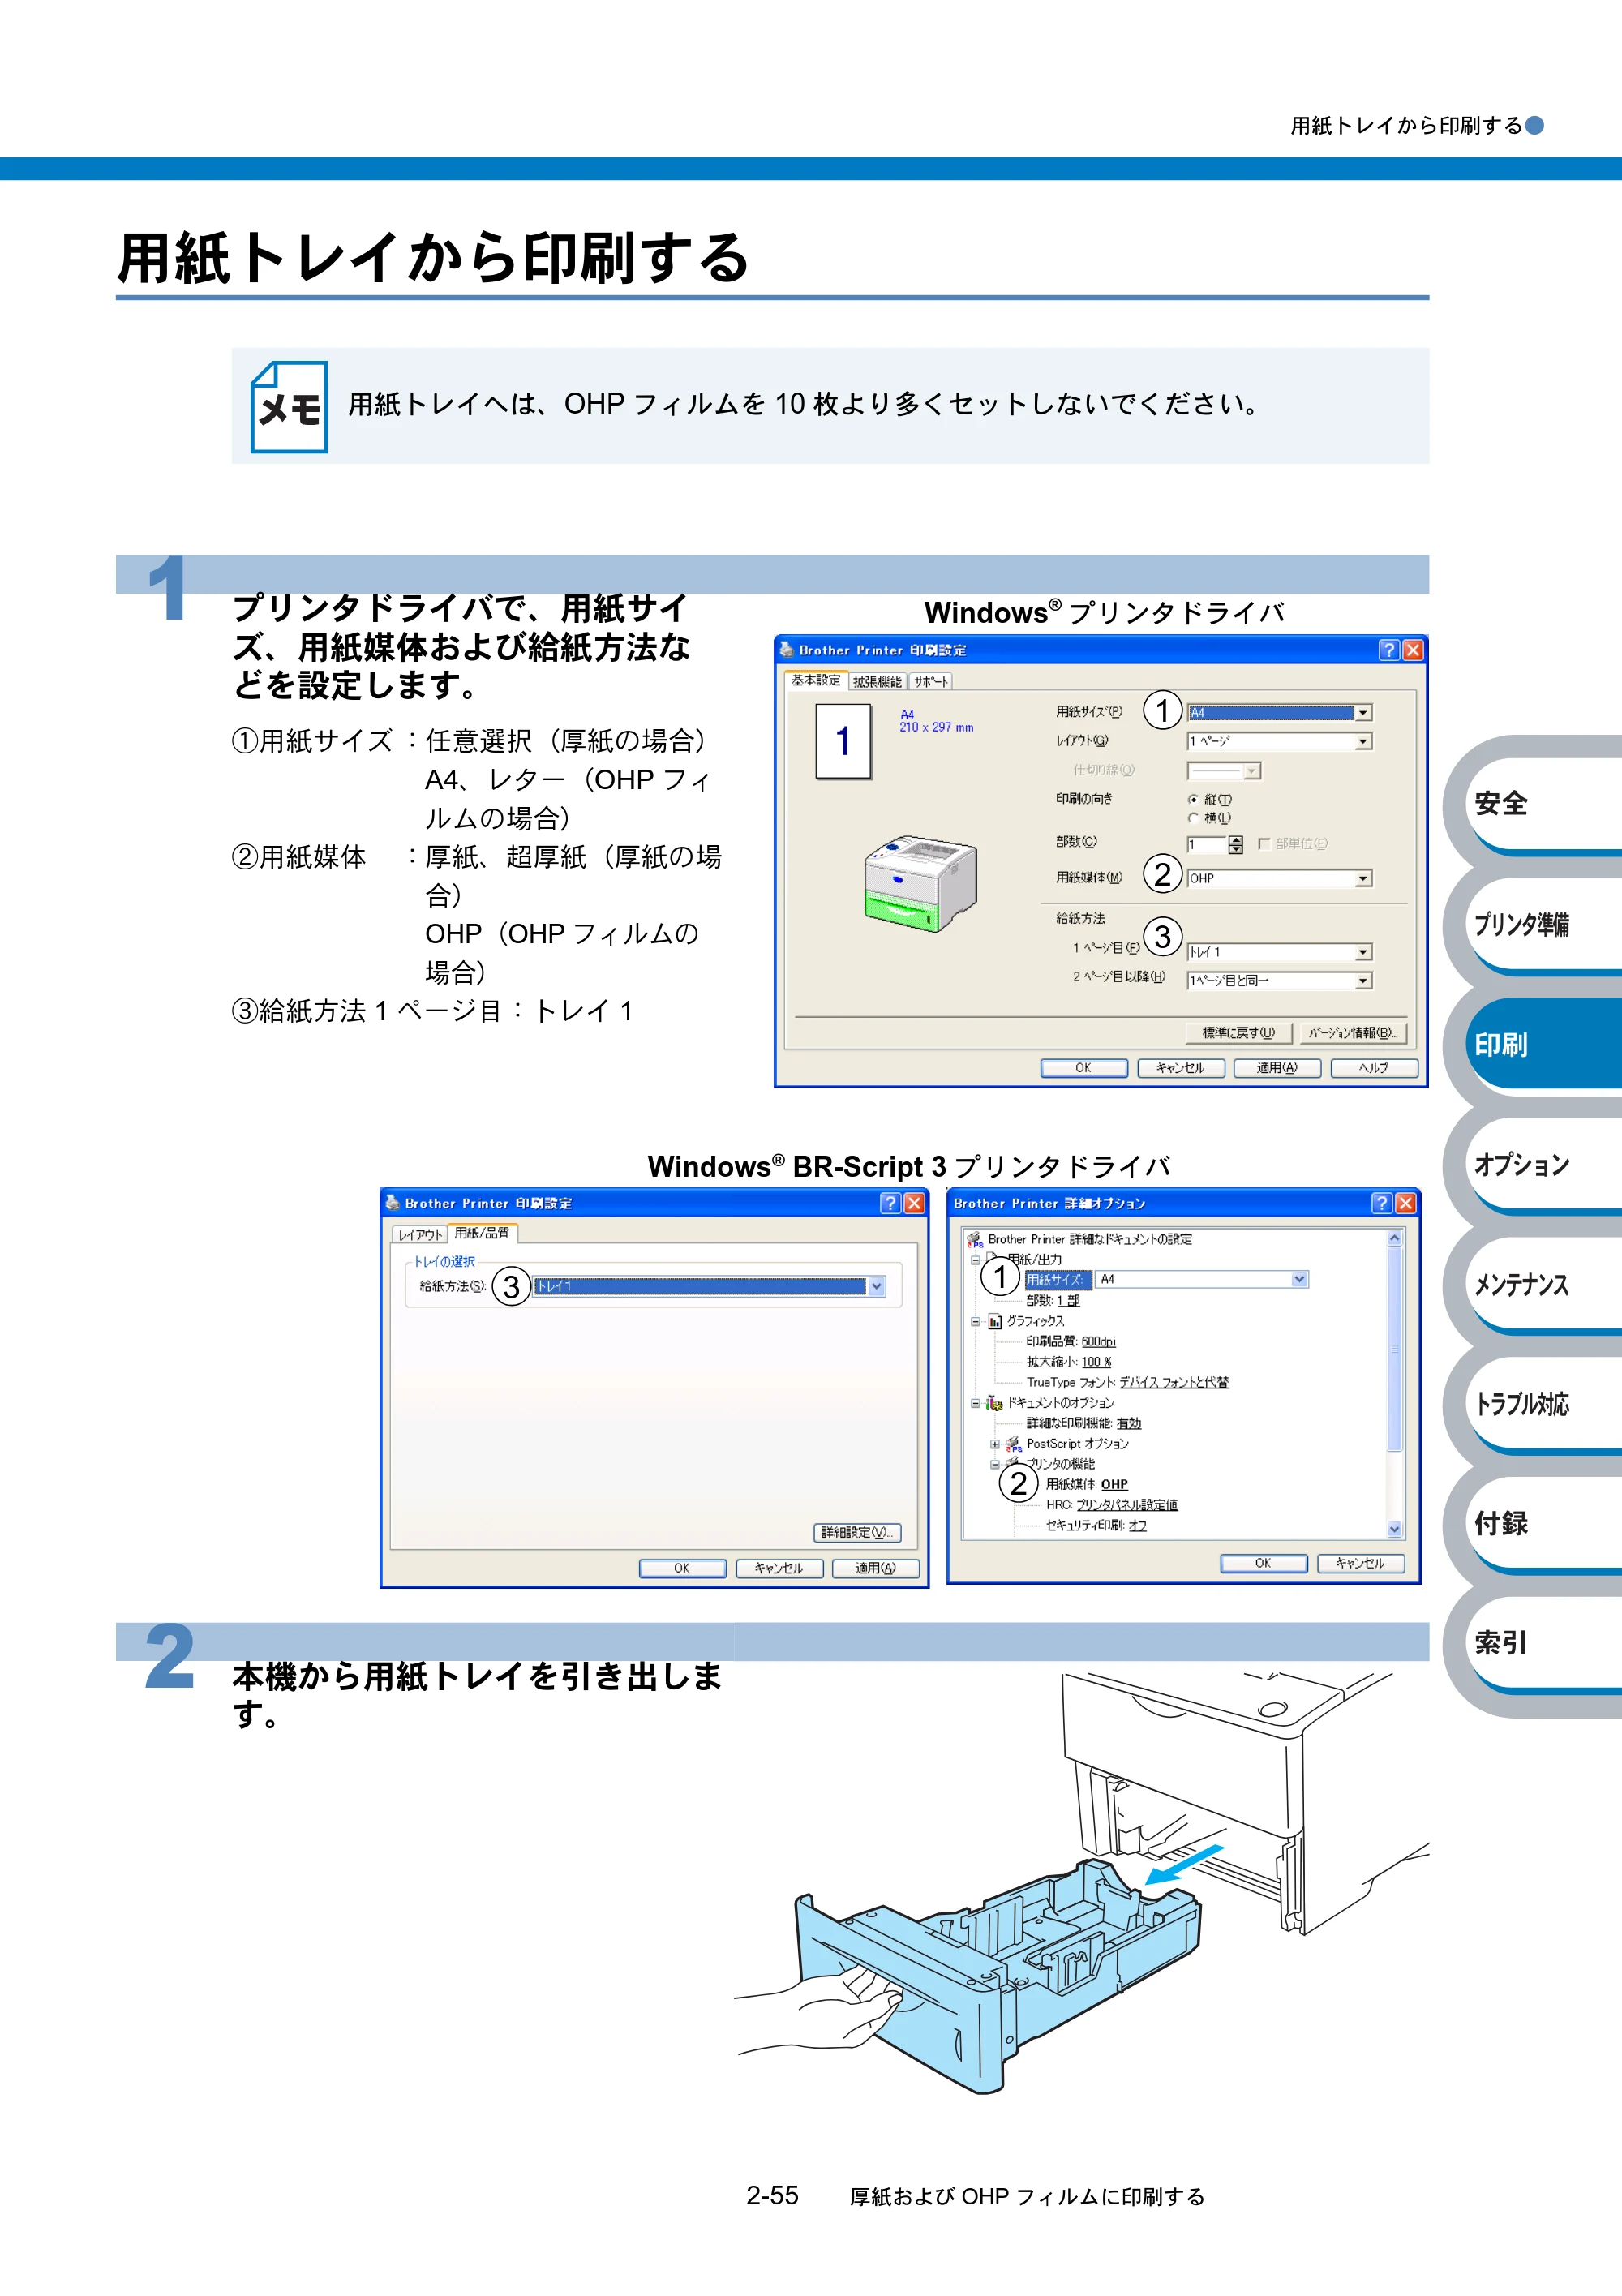Click the メモ note icon

point(289,407)
